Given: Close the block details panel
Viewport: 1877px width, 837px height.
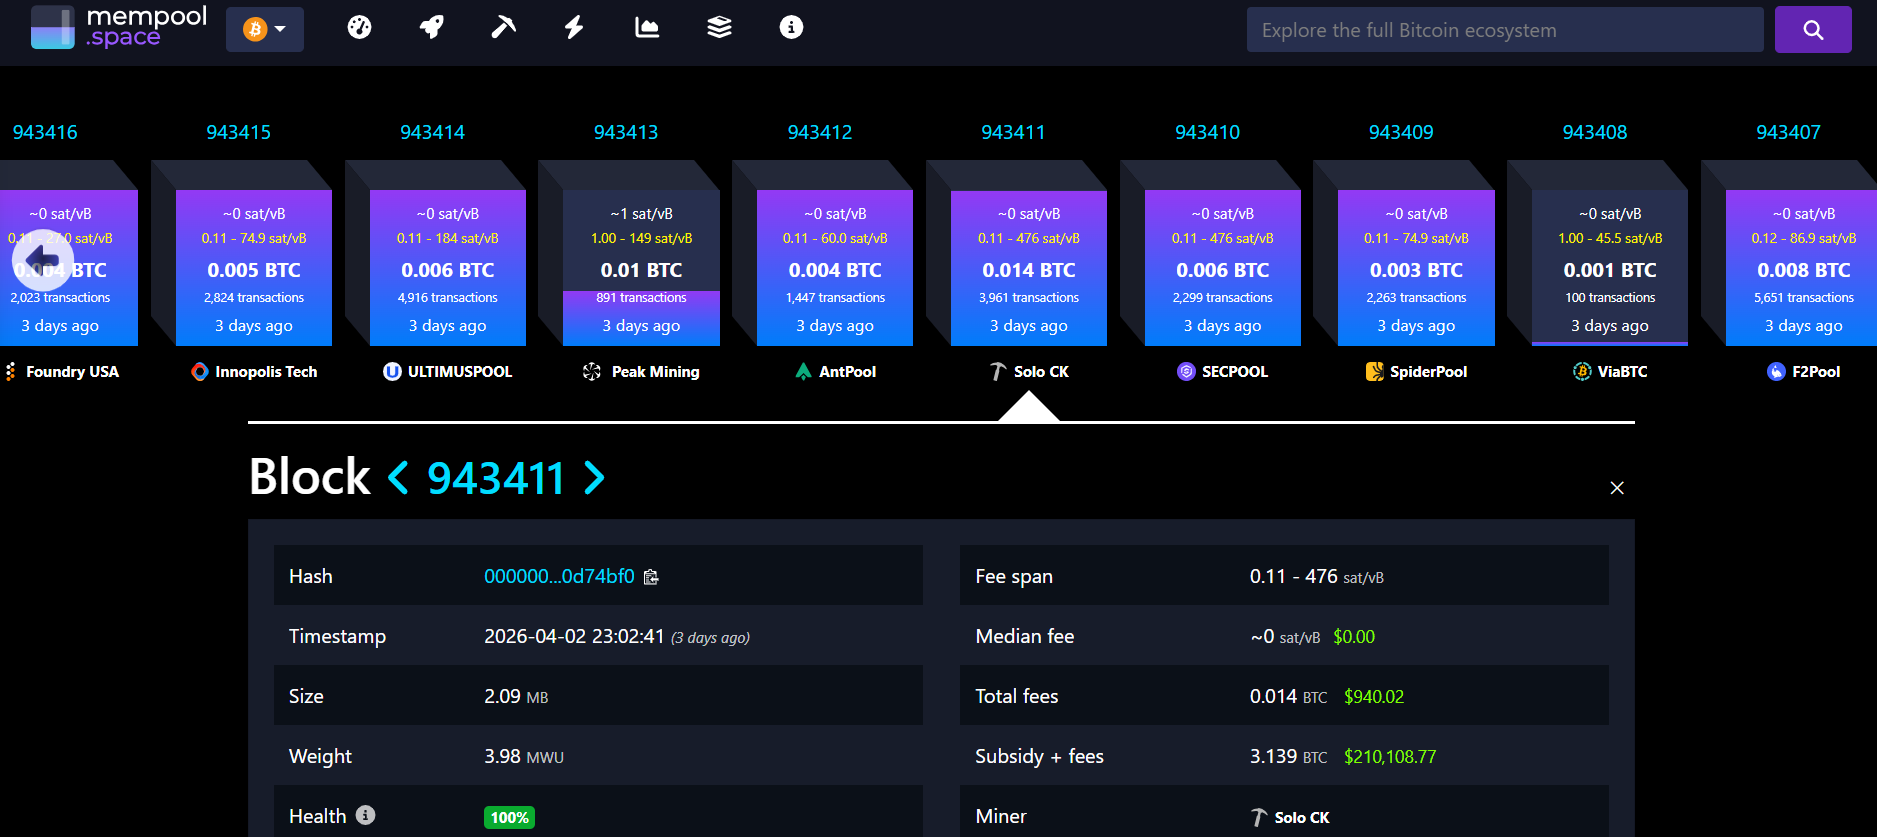Looking at the screenshot, I should (1617, 488).
